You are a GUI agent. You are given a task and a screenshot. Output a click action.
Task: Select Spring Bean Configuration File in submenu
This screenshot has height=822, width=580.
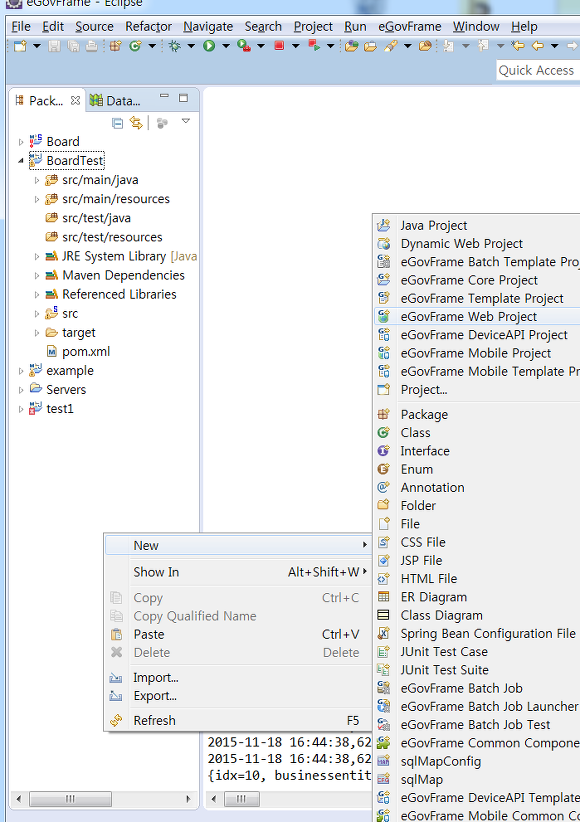click(x=477, y=634)
